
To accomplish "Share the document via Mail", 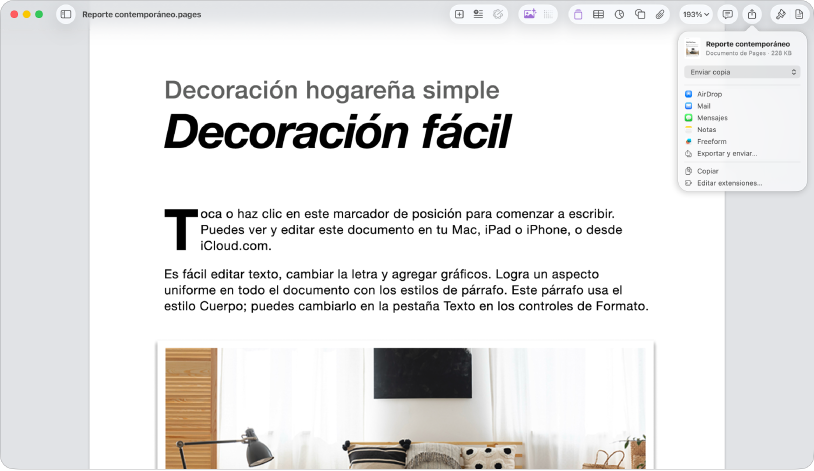I will point(742,106).
